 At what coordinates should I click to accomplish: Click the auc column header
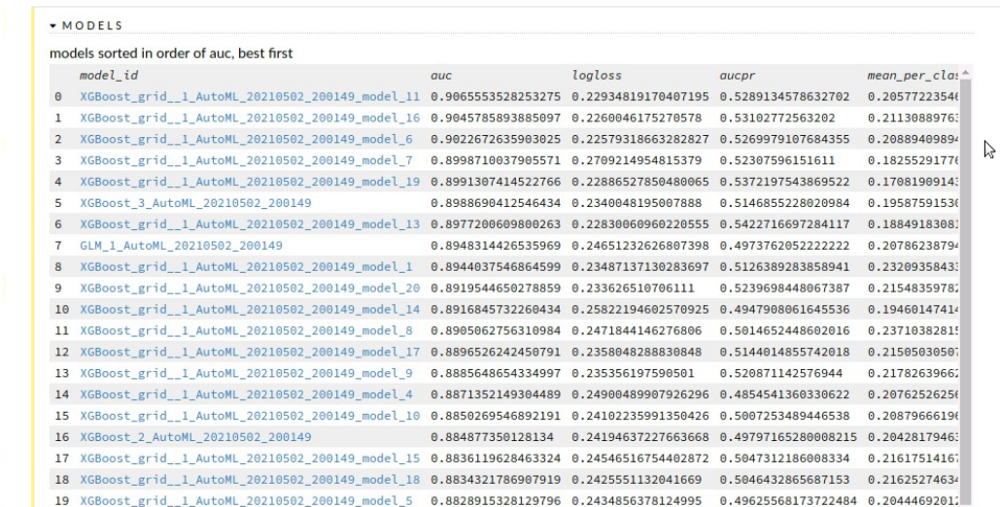point(441,75)
